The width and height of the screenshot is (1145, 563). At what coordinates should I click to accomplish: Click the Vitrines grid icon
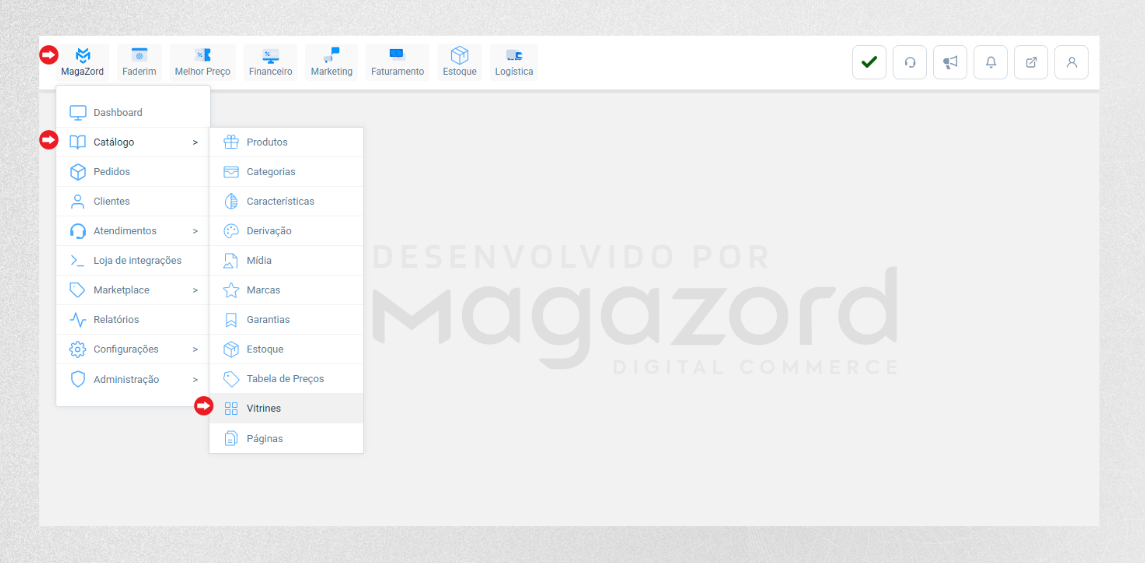point(231,409)
